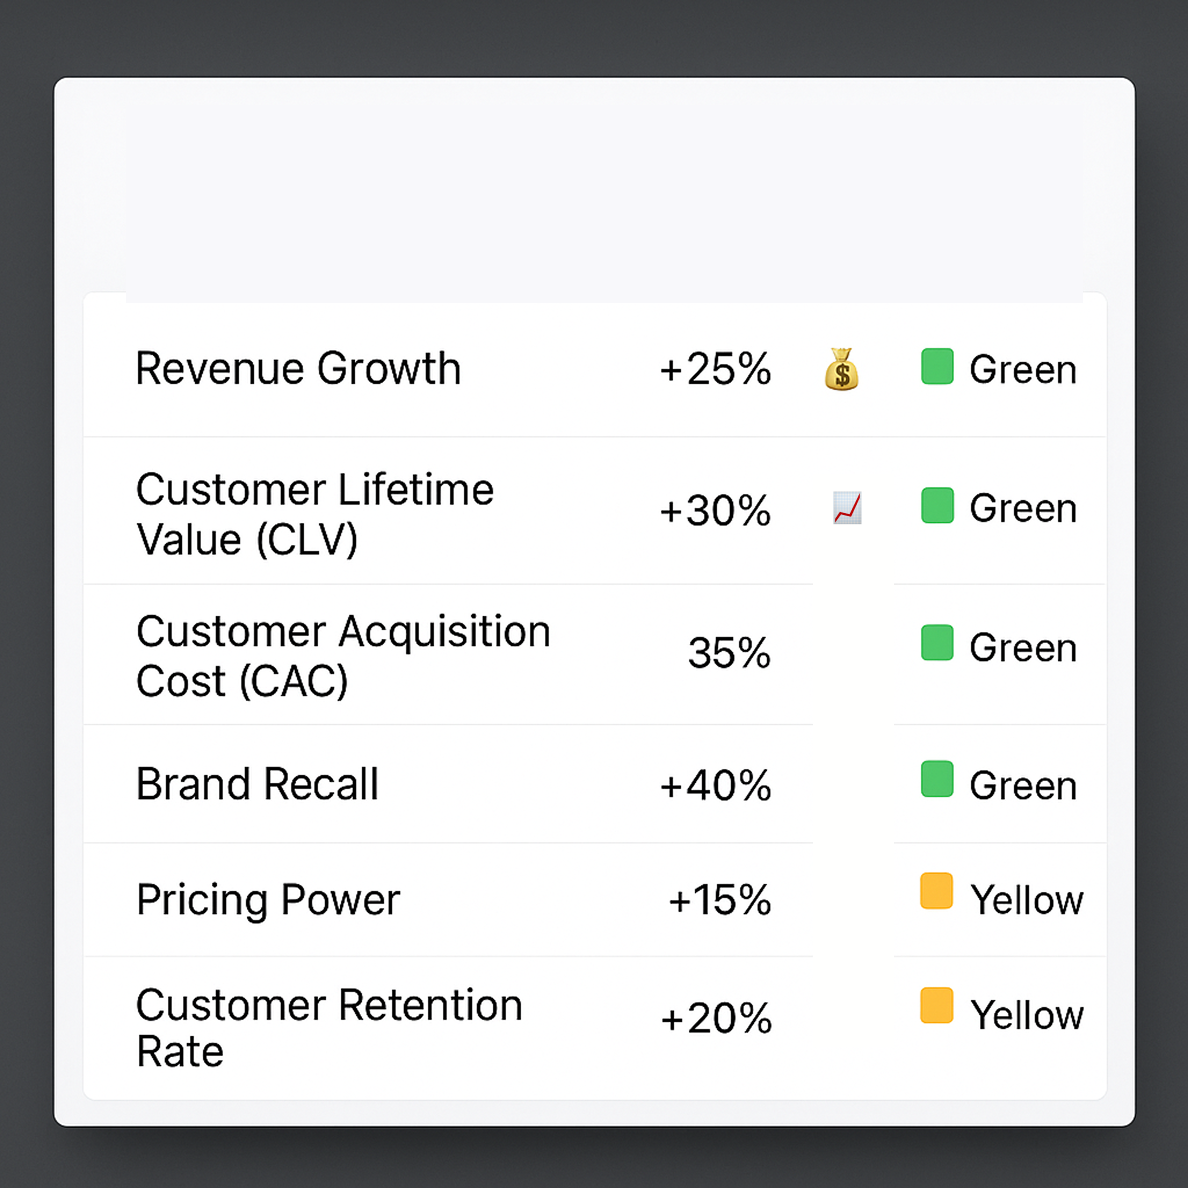
Task: Click the +20% value
Action: [x=715, y=1018]
